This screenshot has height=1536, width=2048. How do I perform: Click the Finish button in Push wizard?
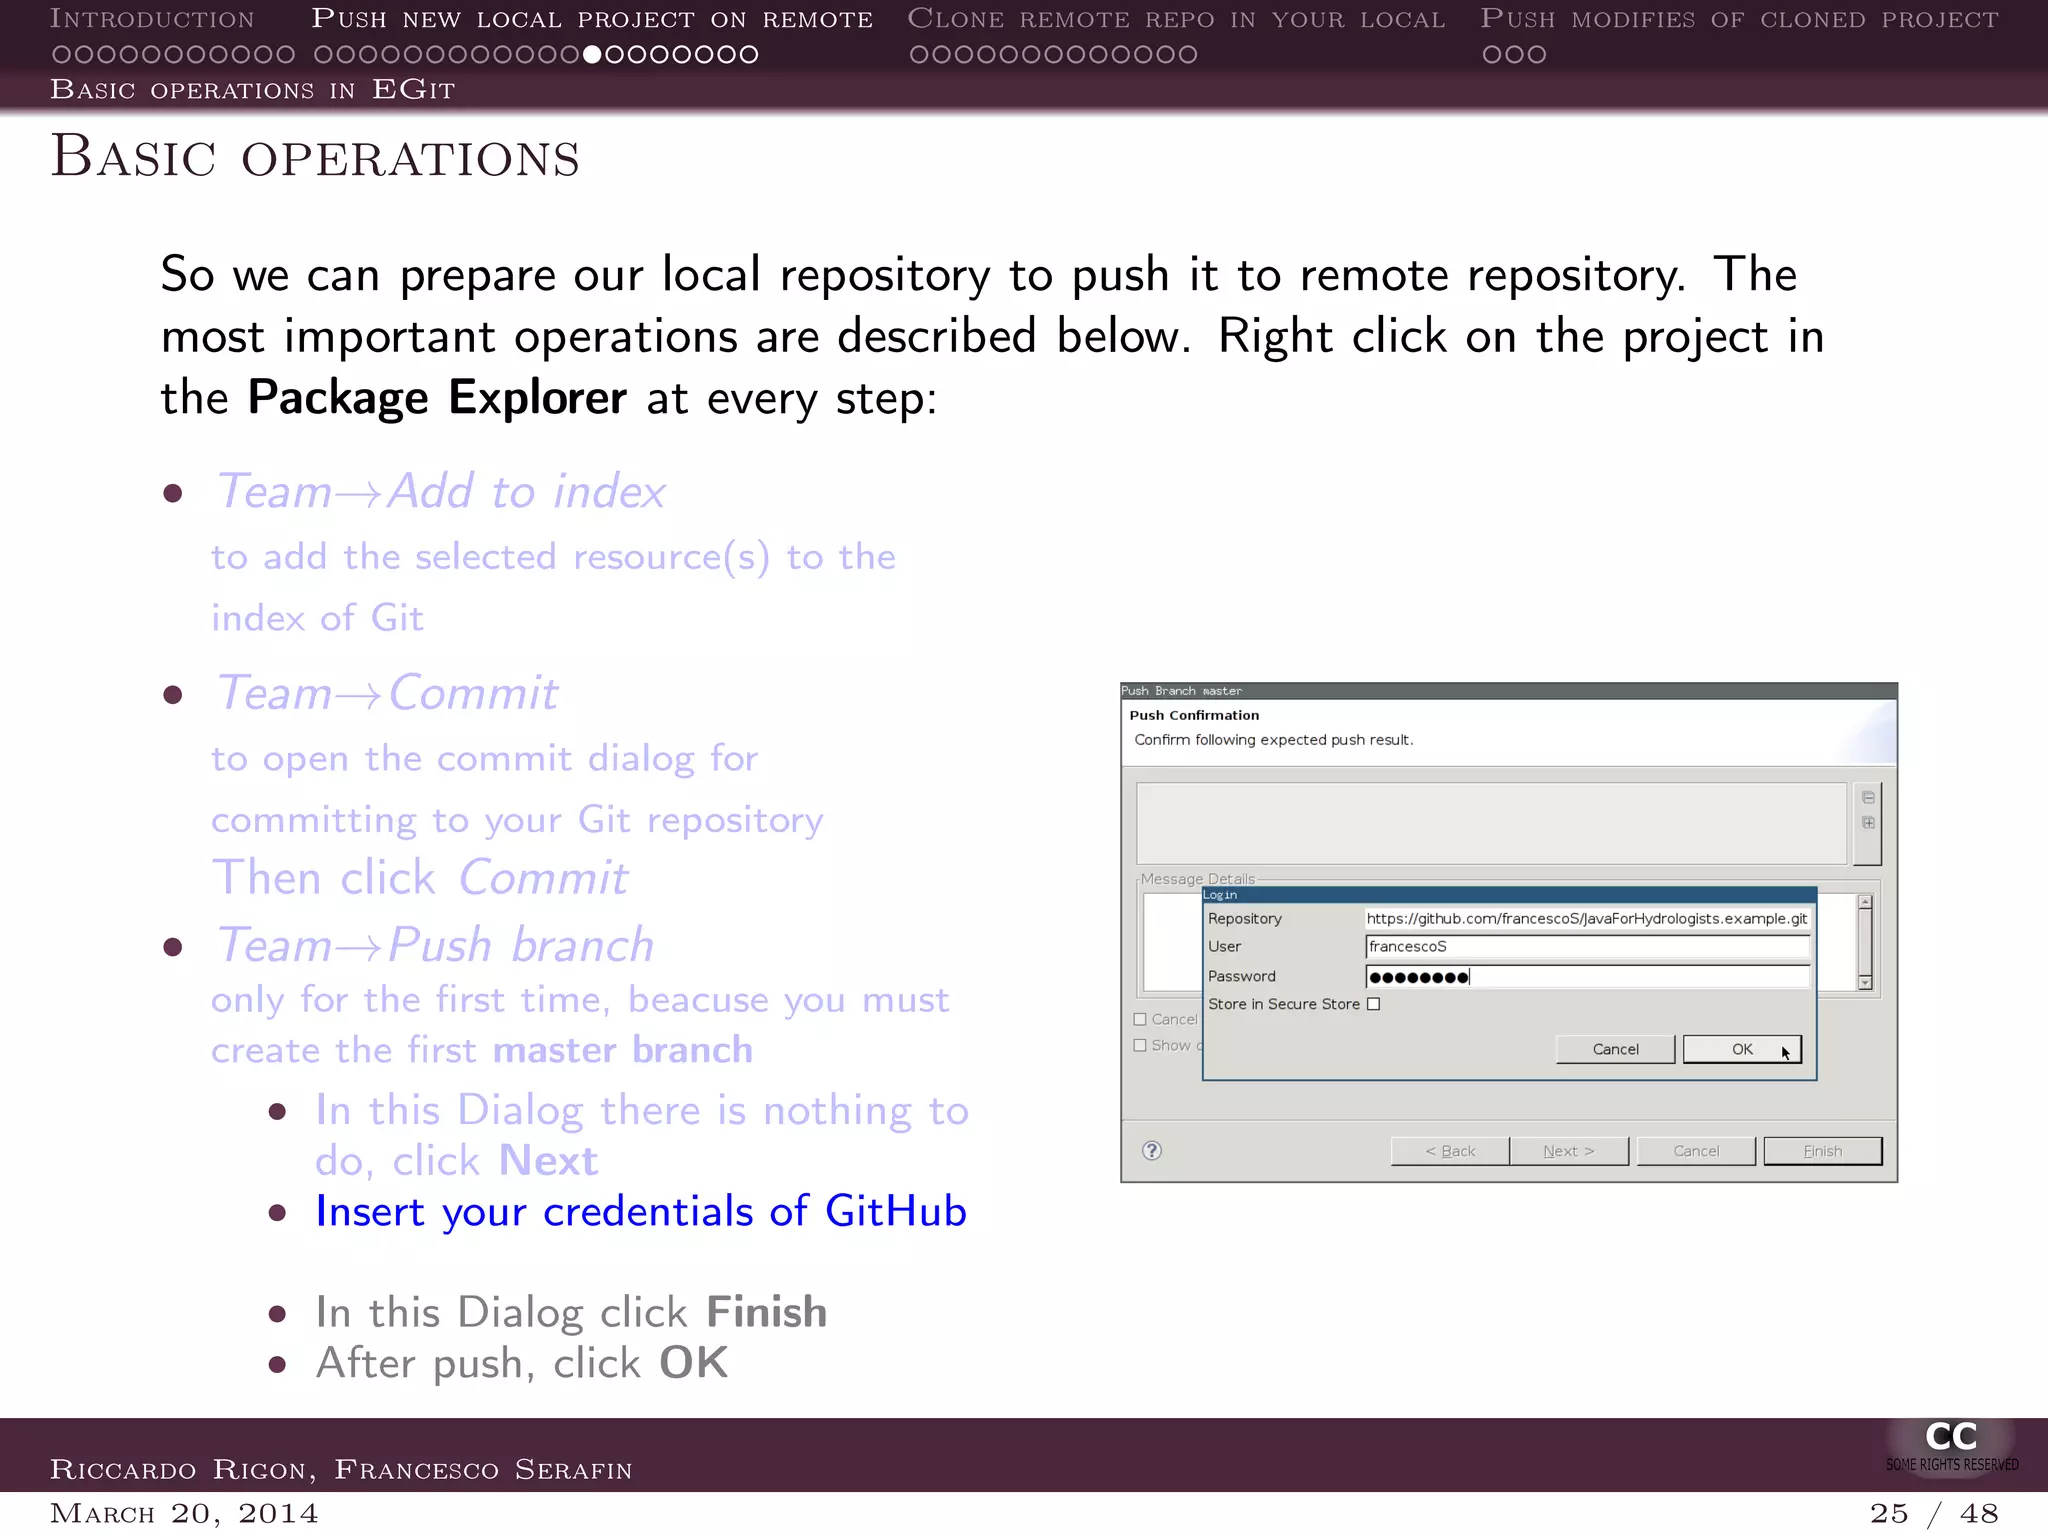pyautogui.click(x=1822, y=1151)
